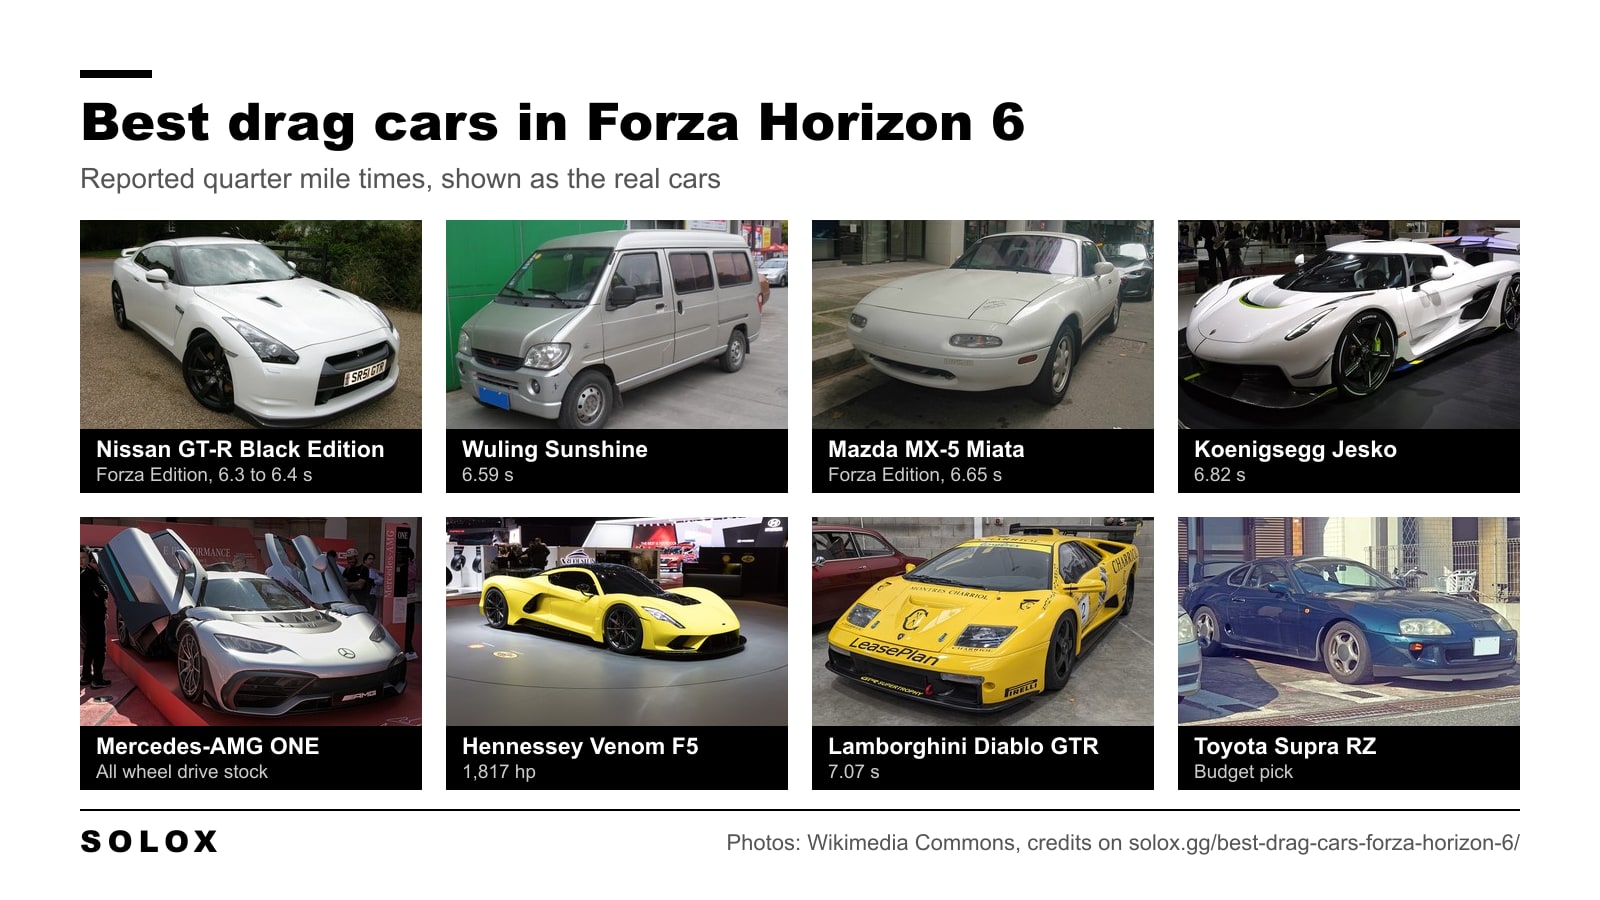This screenshot has height=900, width=1600.
Task: Click the 'Forza Edition, 6.65 s' text
Action: 915,475
